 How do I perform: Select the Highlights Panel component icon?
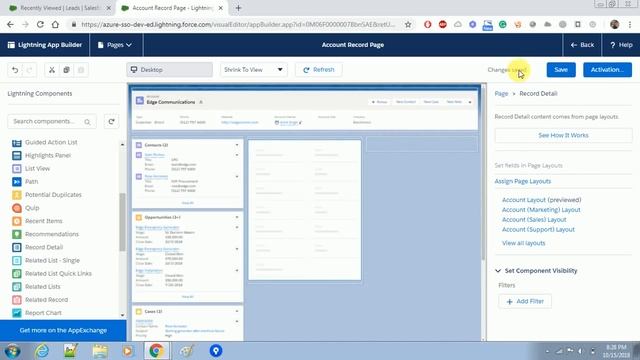(17, 156)
